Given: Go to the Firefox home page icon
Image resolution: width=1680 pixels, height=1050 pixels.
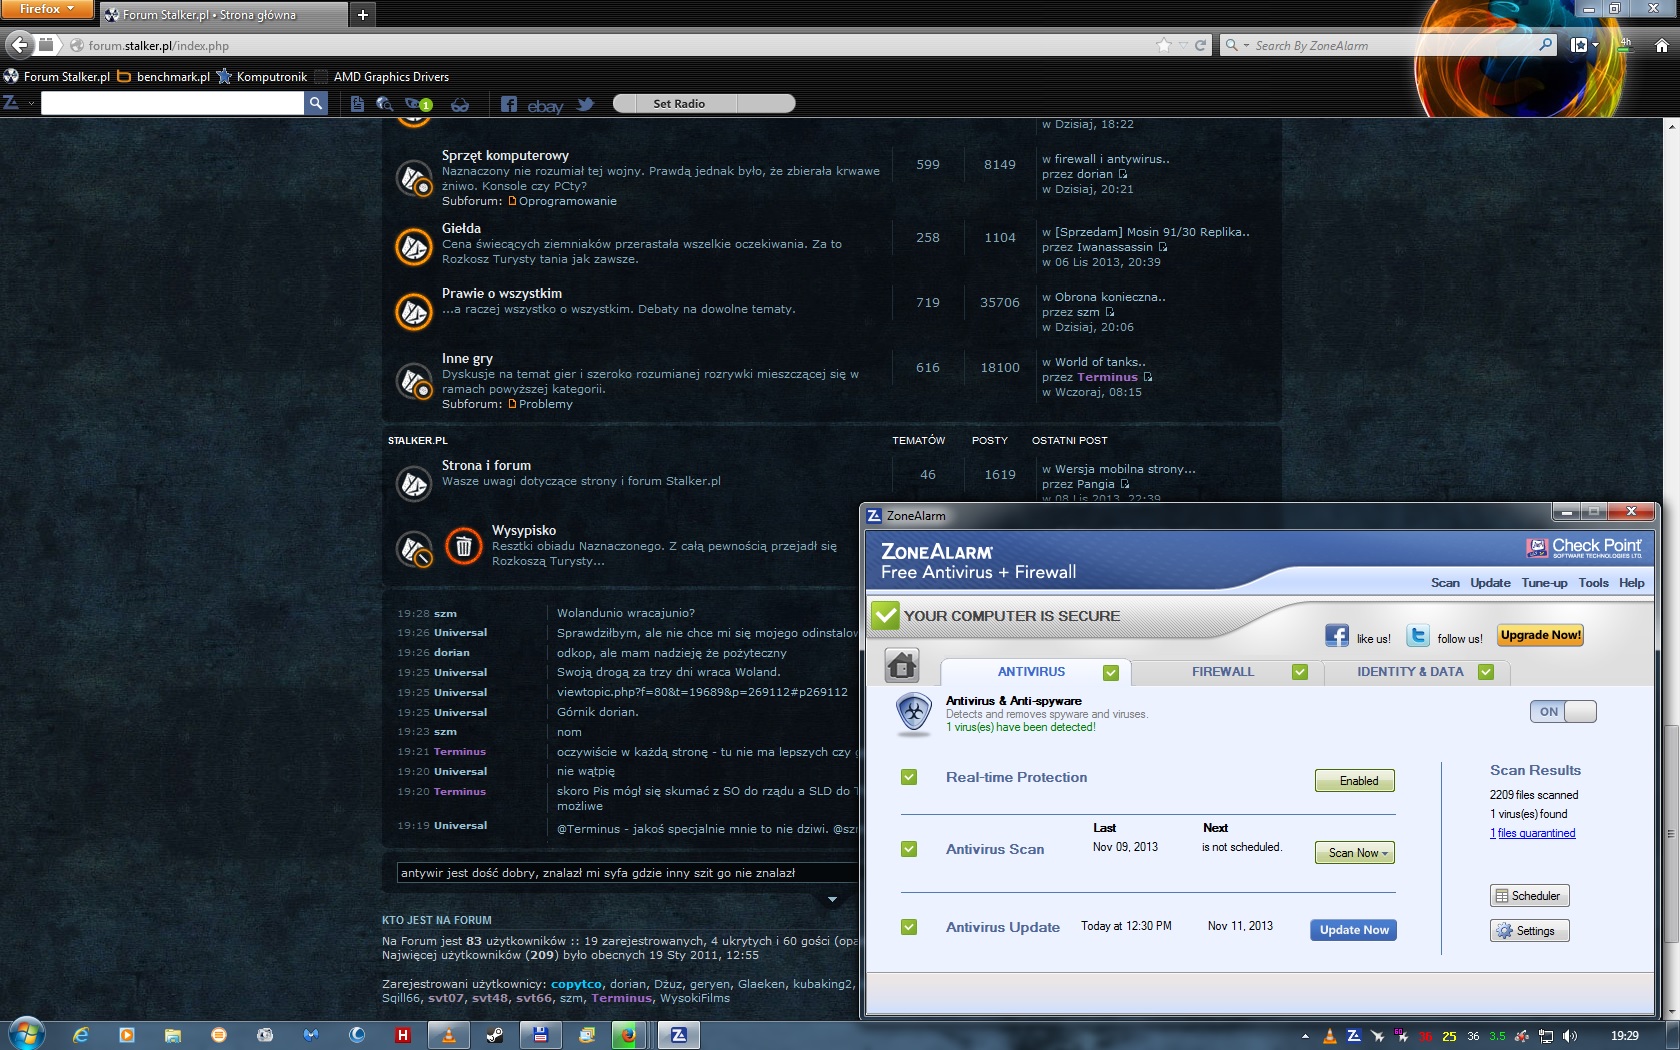Looking at the screenshot, I should click(x=1661, y=45).
